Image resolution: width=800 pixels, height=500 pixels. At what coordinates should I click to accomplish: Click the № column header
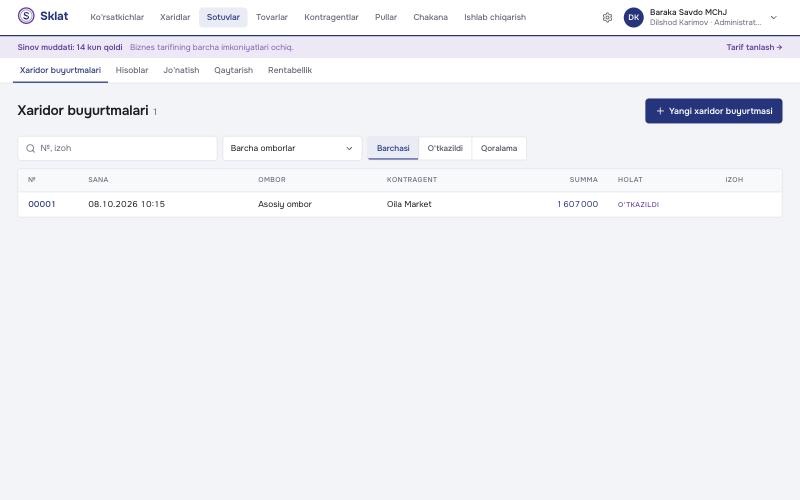pos(32,180)
